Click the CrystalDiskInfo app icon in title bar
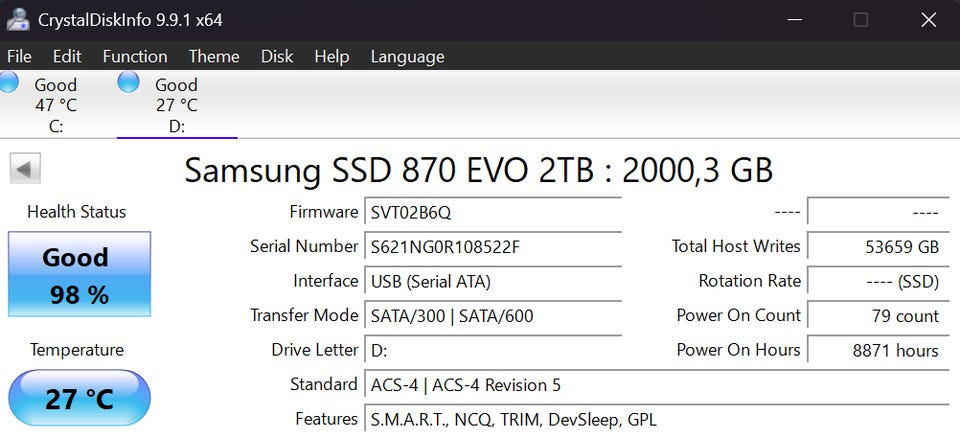 18,20
